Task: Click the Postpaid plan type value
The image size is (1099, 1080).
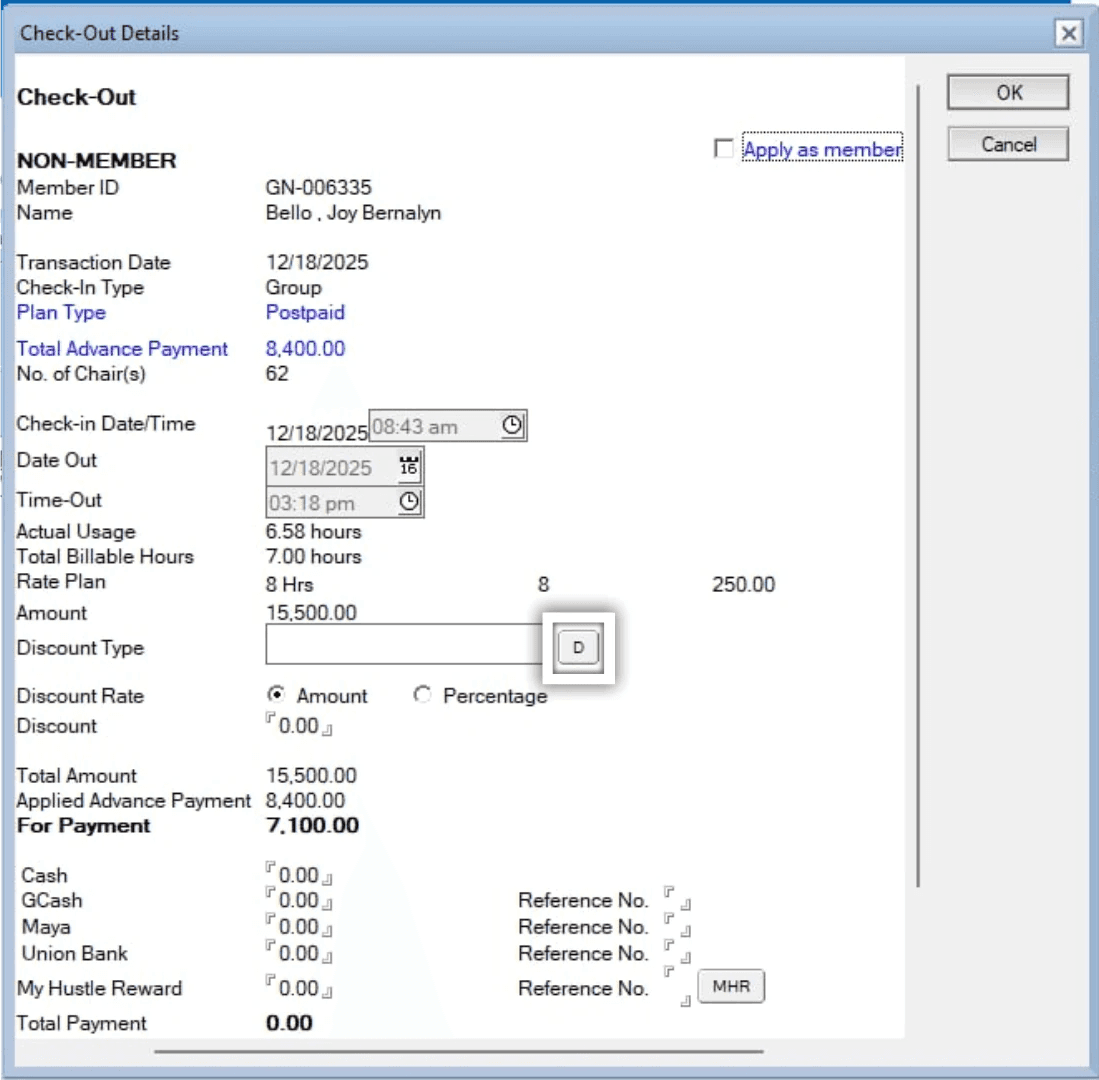Action: pos(305,313)
